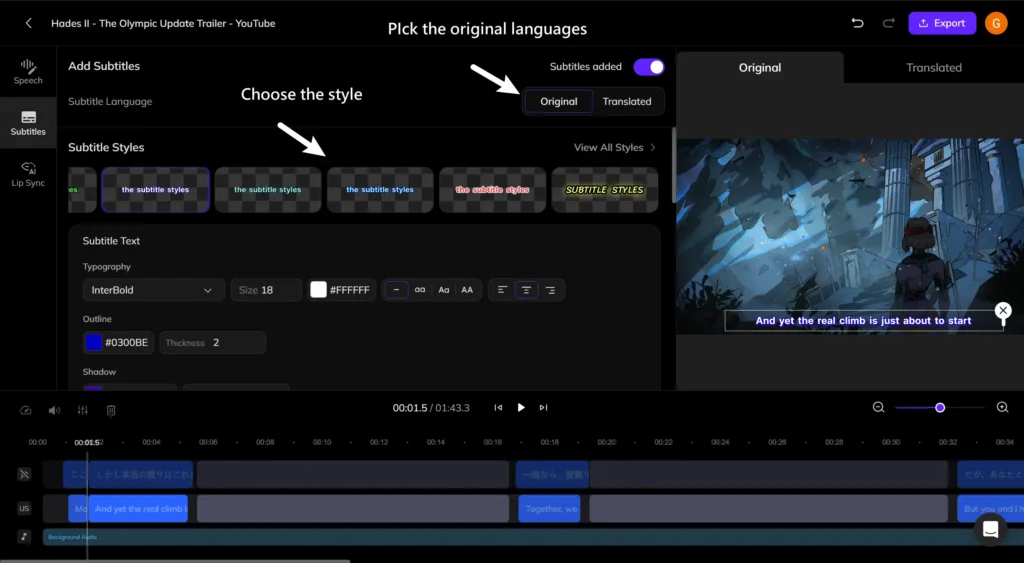
Task: Skip to the previous segment
Action: click(498, 408)
